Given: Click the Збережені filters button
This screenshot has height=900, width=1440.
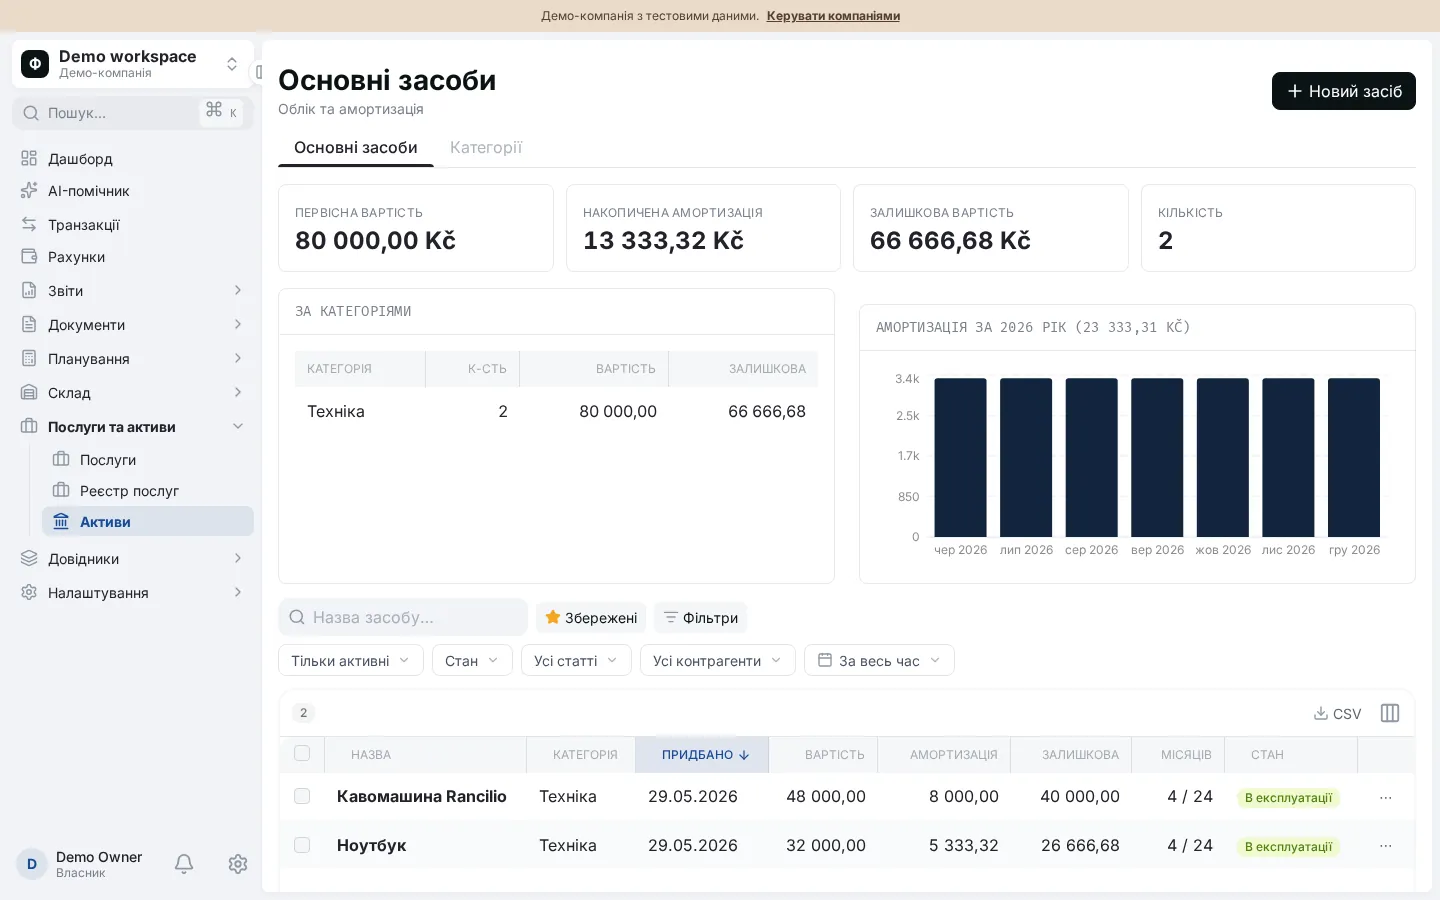Looking at the screenshot, I should [x=591, y=618].
